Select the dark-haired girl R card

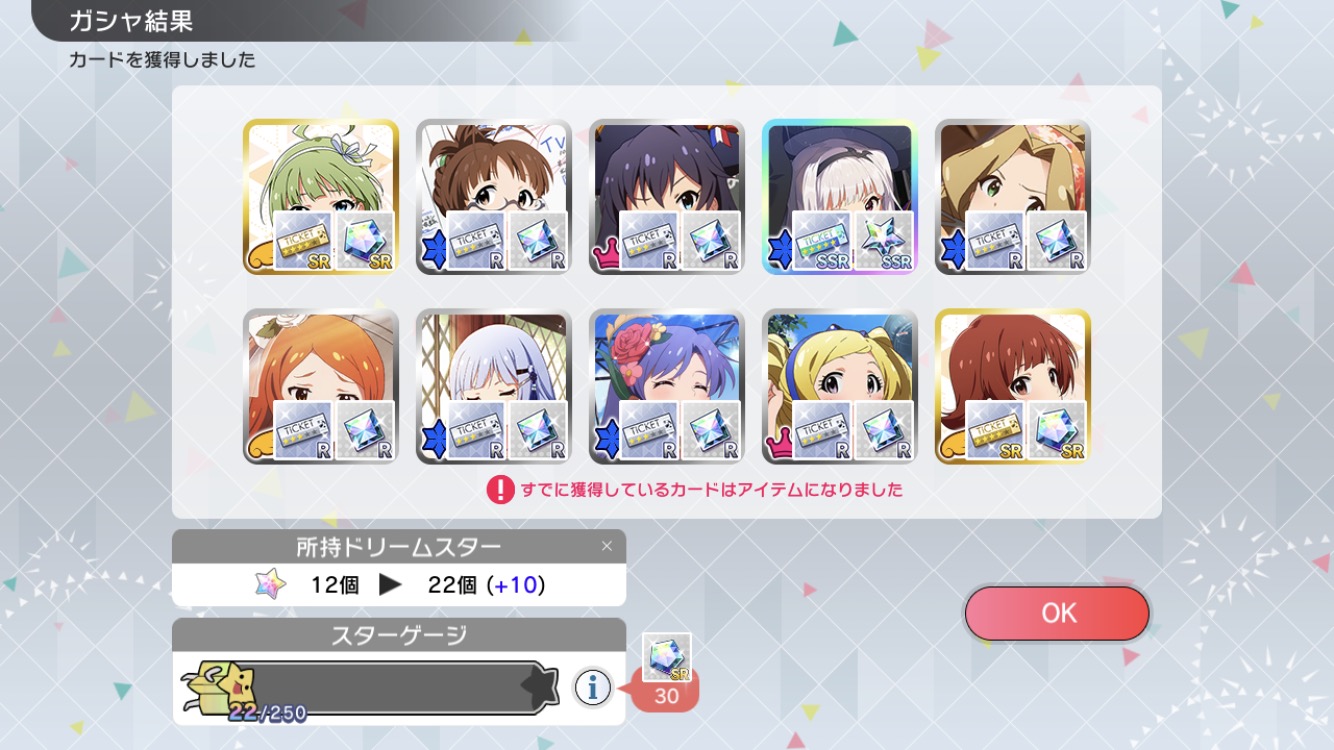tap(667, 197)
